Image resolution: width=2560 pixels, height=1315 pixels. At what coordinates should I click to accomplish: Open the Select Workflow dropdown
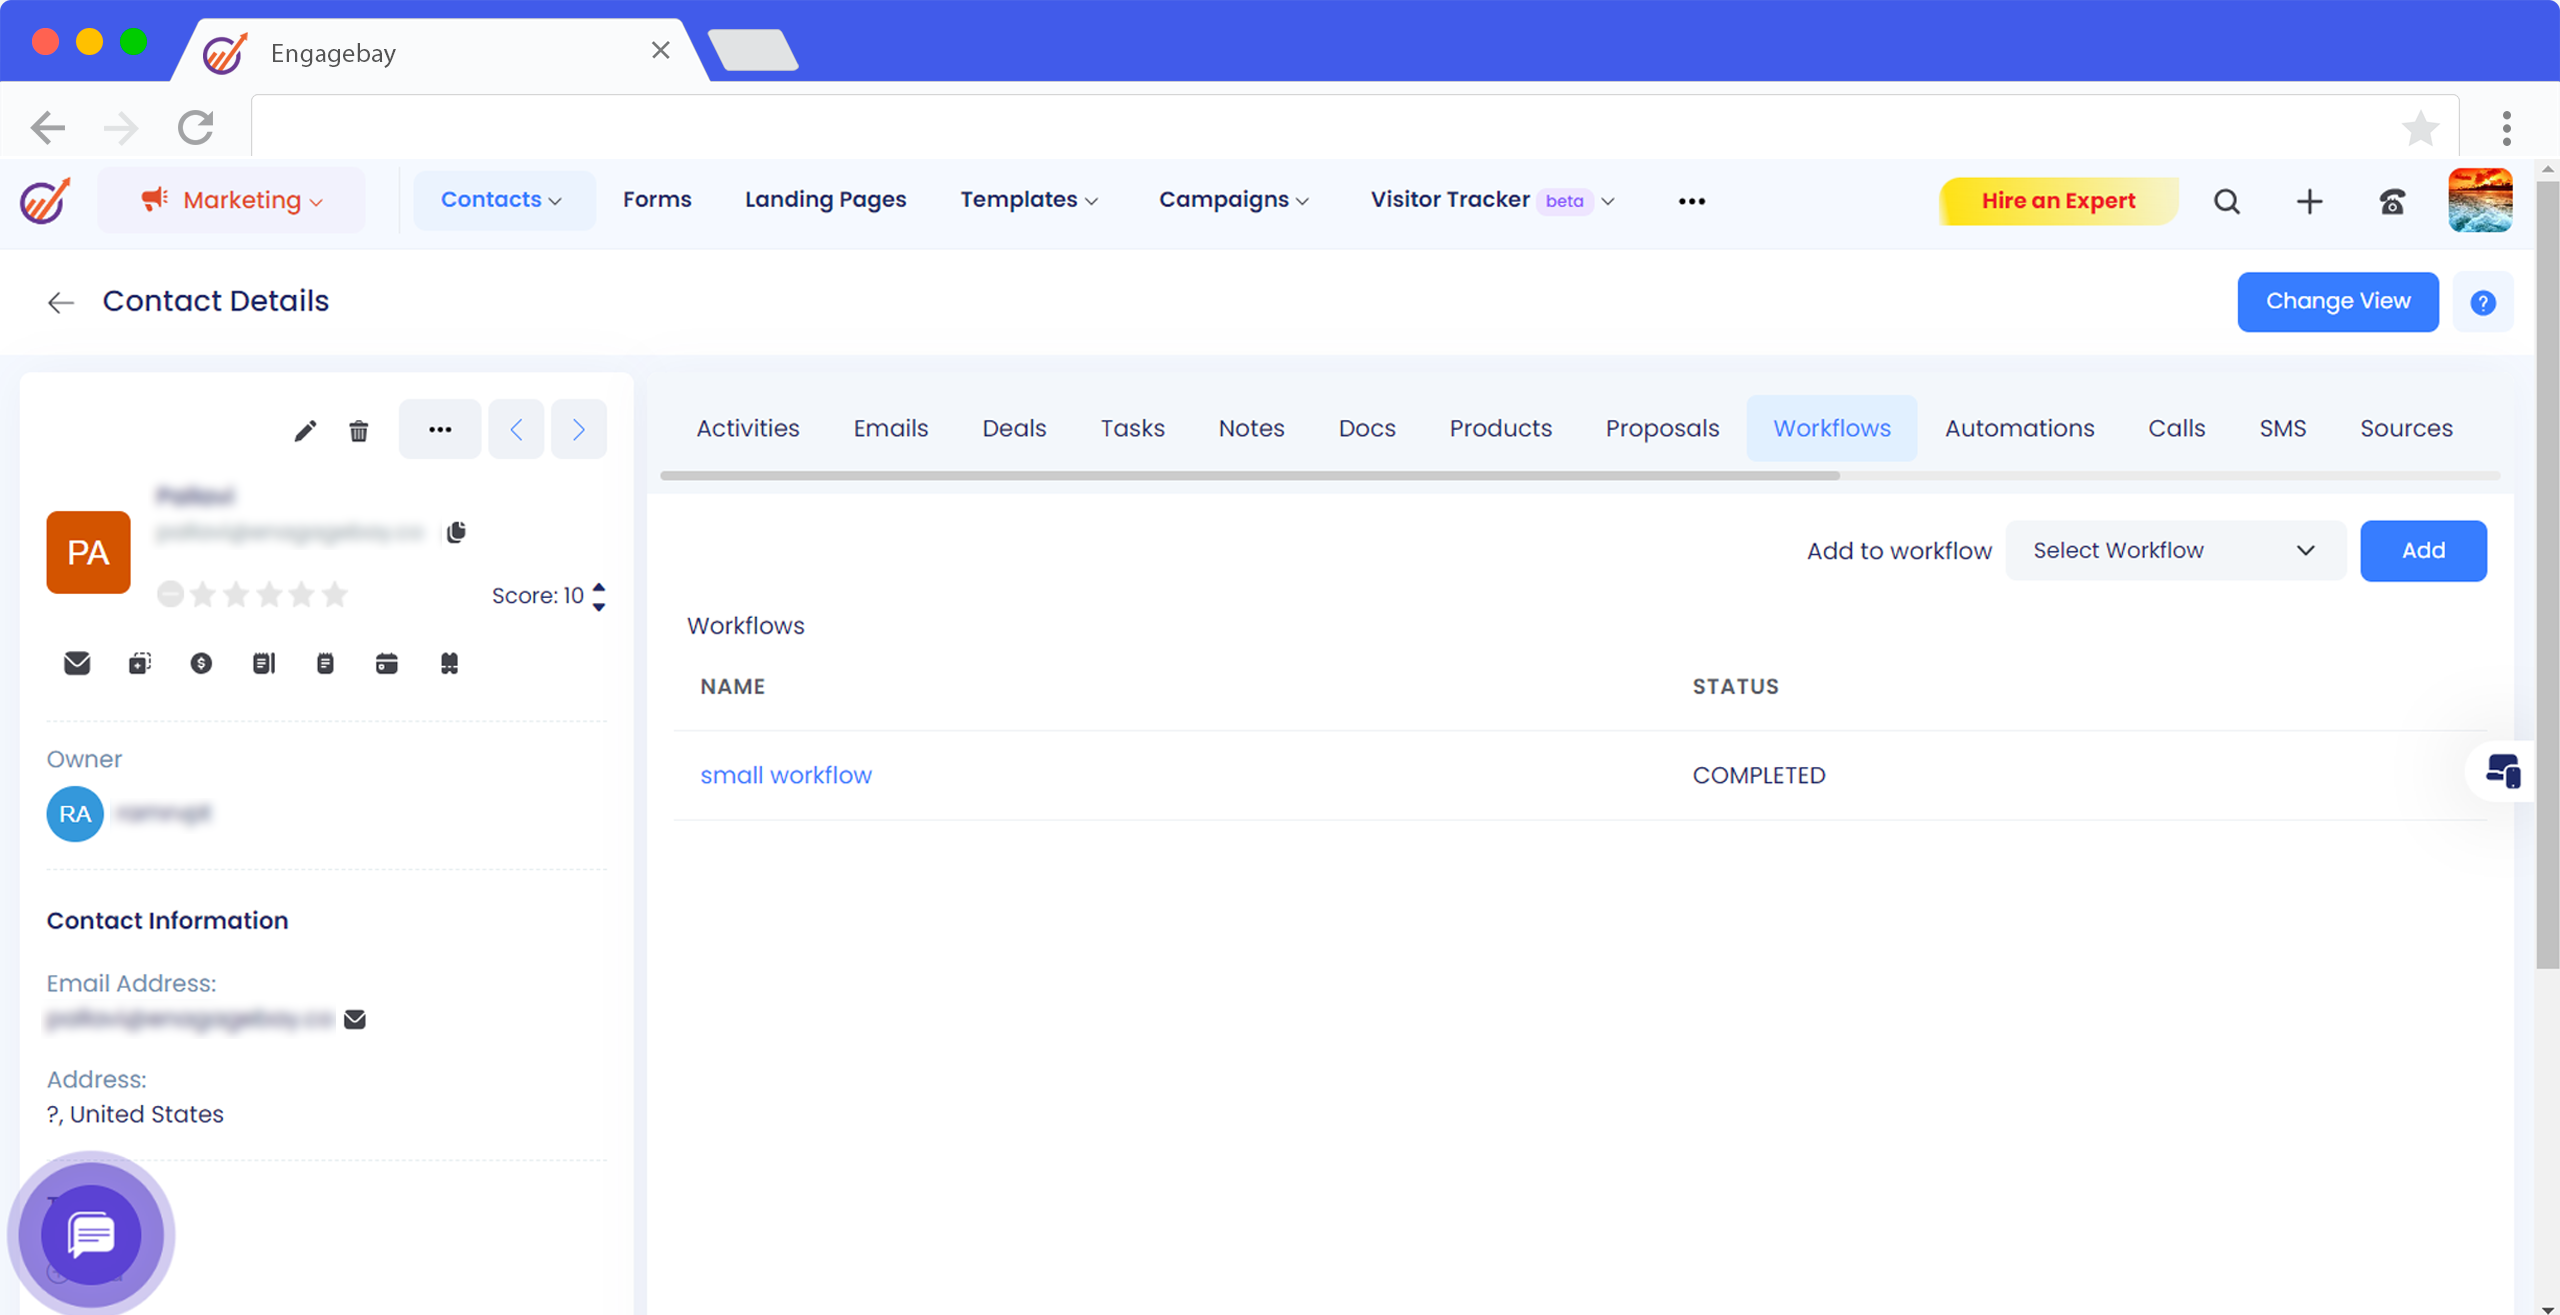[x=2175, y=550]
